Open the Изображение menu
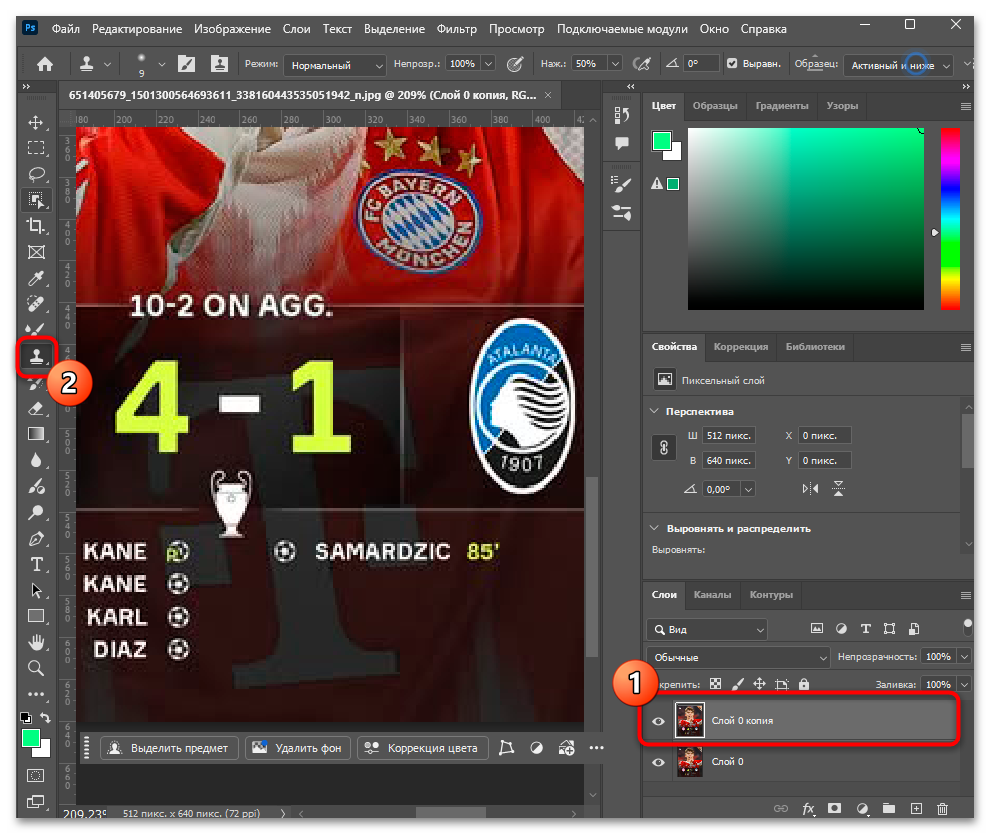The image size is (990, 834). (x=232, y=29)
